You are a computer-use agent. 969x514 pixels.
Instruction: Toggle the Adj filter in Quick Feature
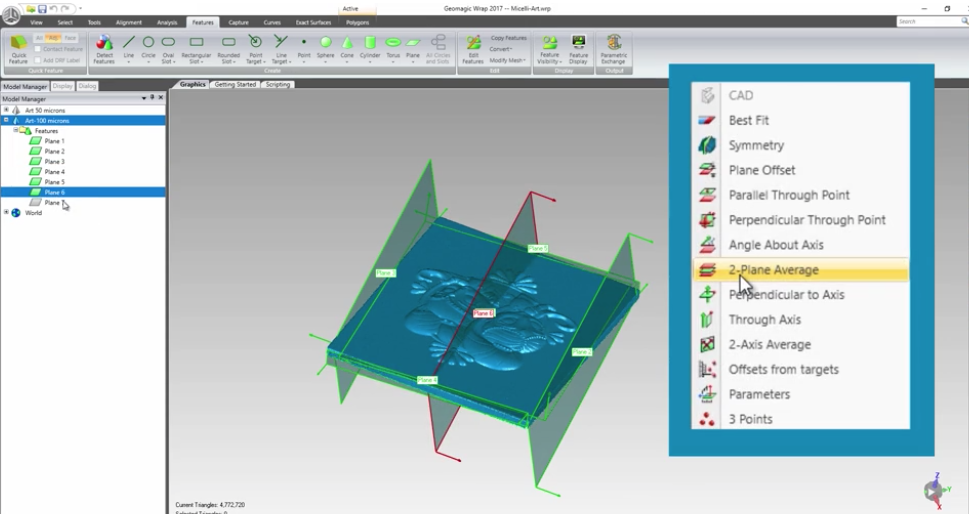(54, 38)
